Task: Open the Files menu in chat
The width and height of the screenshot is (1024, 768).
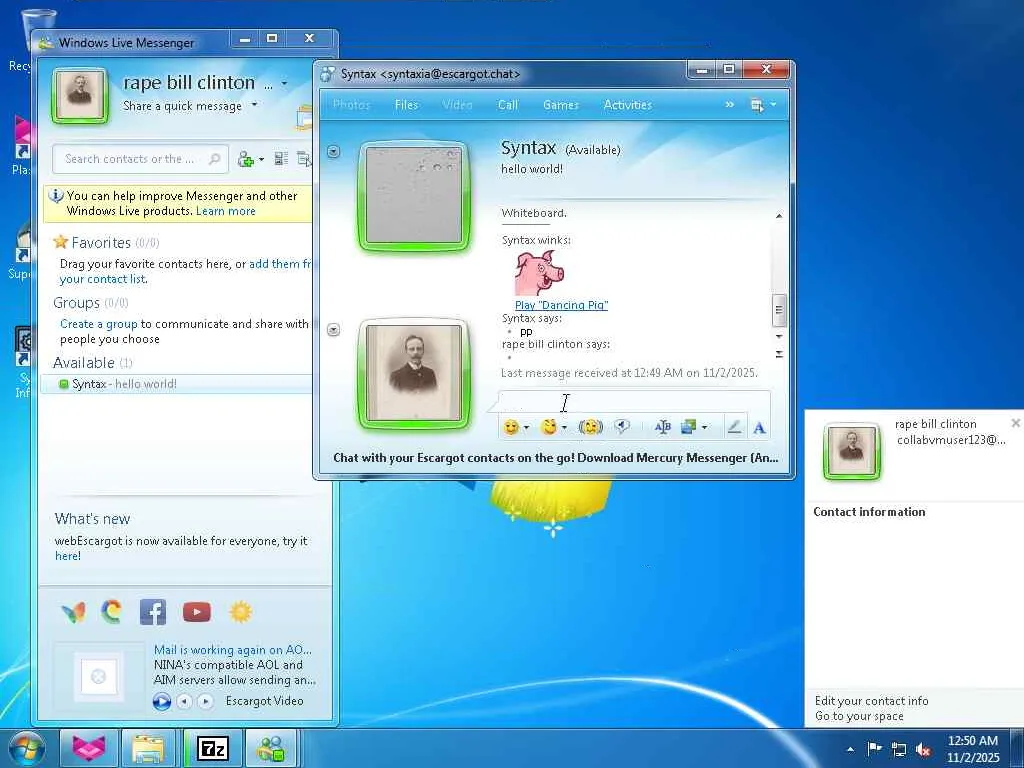Action: [406, 104]
